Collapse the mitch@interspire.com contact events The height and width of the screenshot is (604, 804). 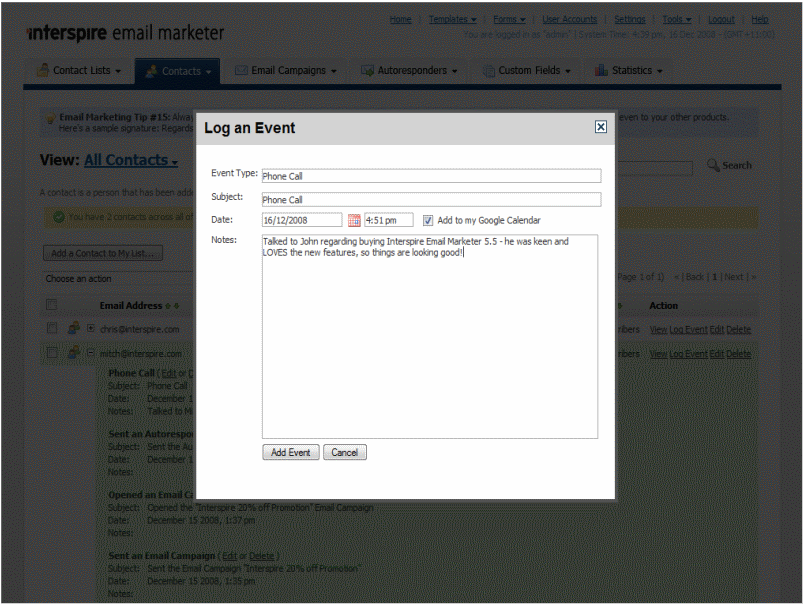point(91,353)
